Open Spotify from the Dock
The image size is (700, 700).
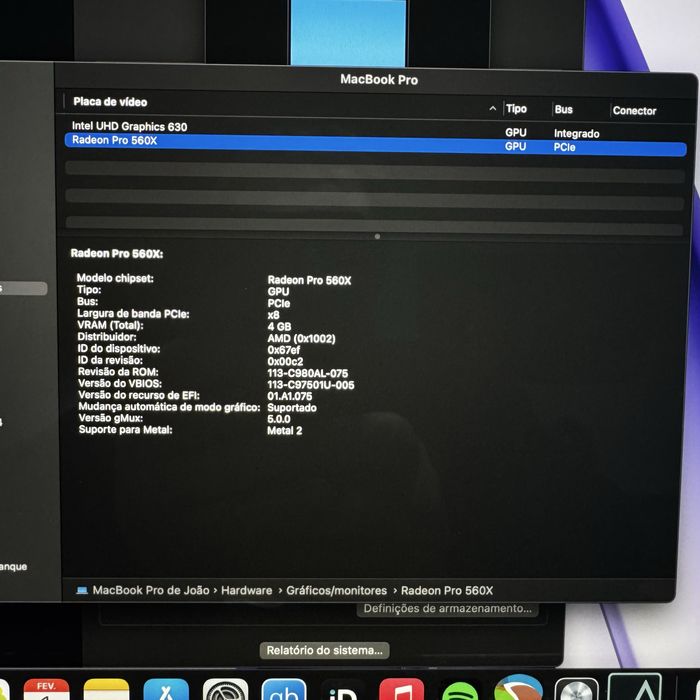pos(460,690)
